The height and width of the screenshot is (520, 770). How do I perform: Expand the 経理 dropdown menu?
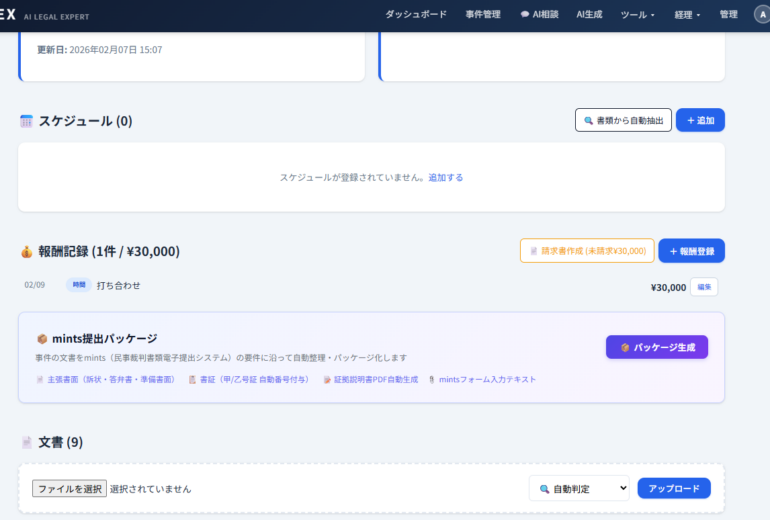tap(687, 15)
